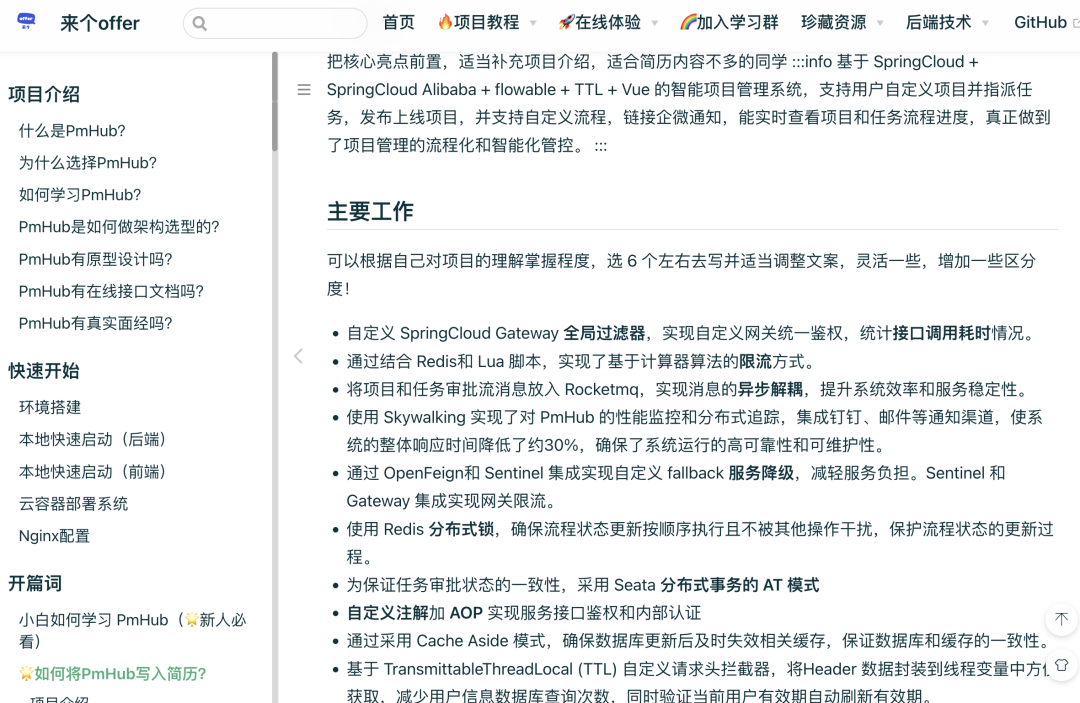Open sidebar link 云容器部署系统
Image resolution: width=1080 pixels, height=703 pixels.
(x=73, y=504)
